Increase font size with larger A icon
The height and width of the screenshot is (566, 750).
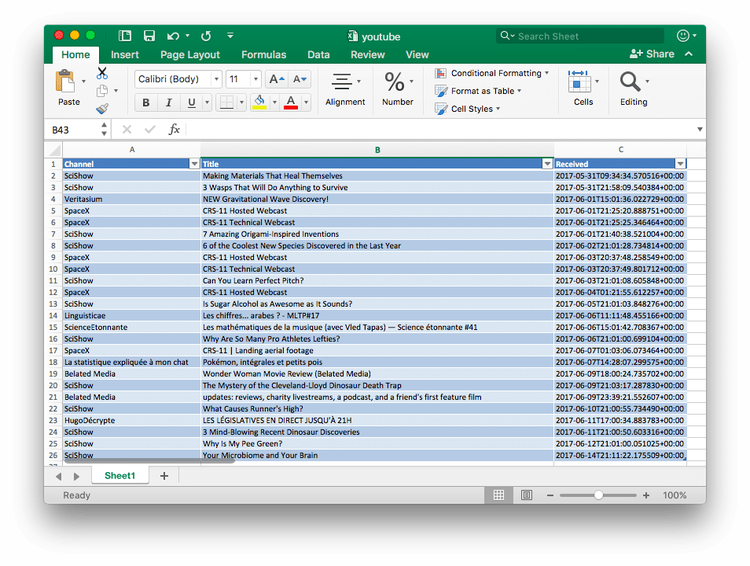point(277,79)
